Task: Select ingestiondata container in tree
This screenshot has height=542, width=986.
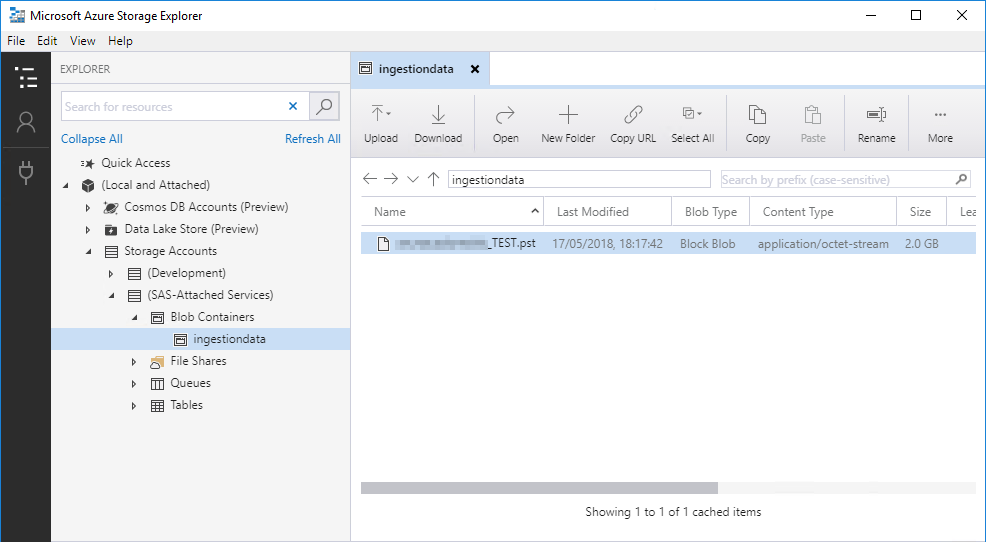Action: (201, 339)
